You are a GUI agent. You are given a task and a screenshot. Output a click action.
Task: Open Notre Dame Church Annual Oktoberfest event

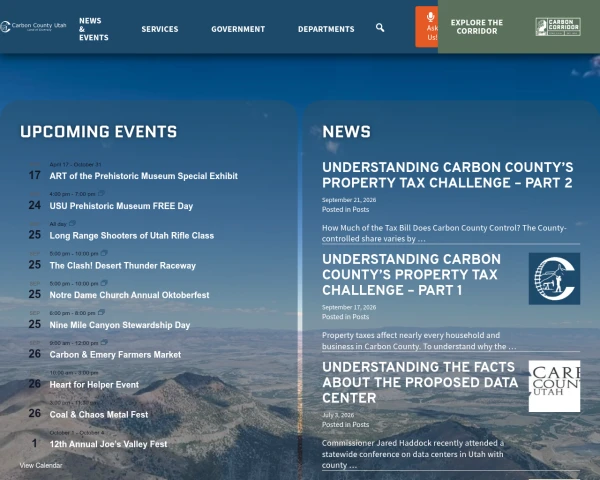129,295
